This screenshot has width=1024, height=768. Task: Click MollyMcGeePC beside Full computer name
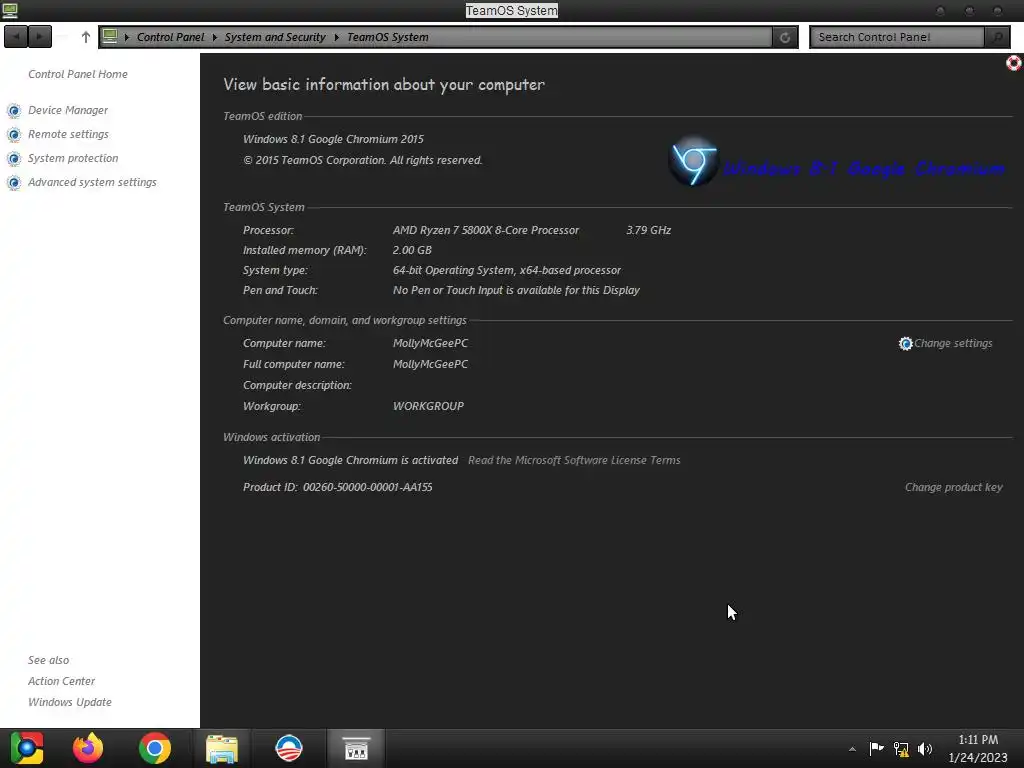430,364
